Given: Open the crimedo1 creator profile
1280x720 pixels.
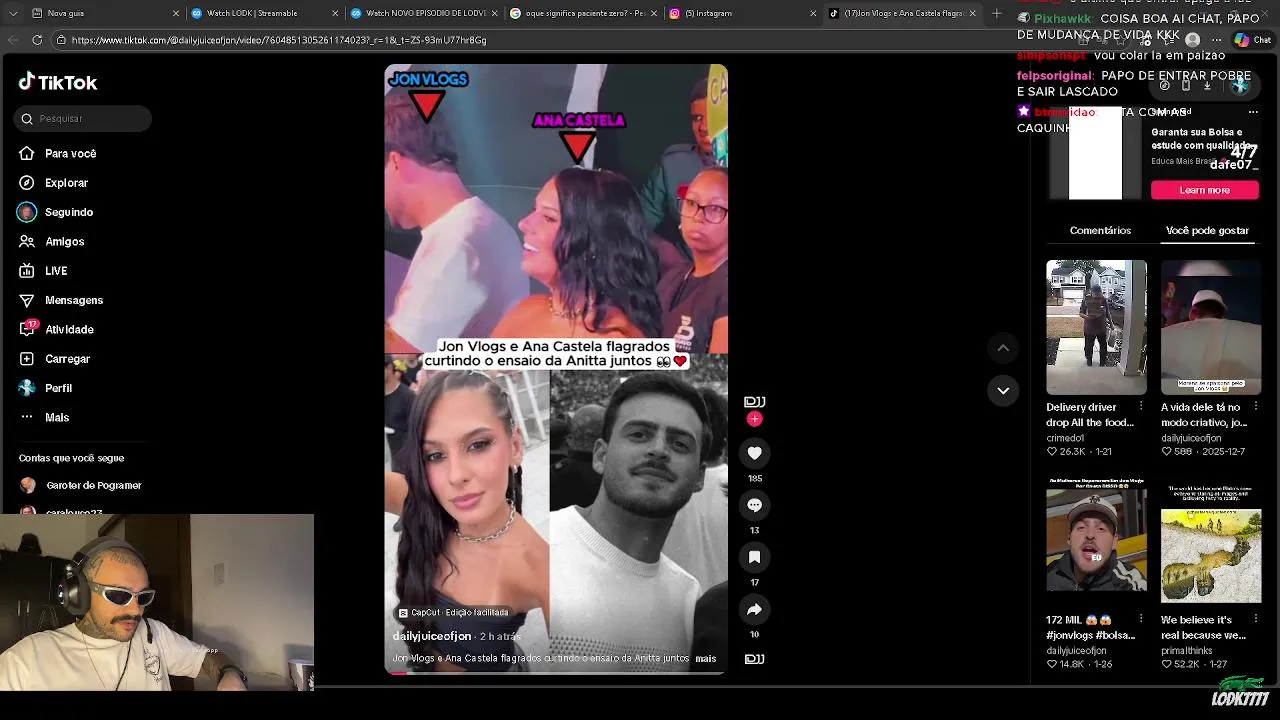Looking at the screenshot, I should [x=1065, y=438].
